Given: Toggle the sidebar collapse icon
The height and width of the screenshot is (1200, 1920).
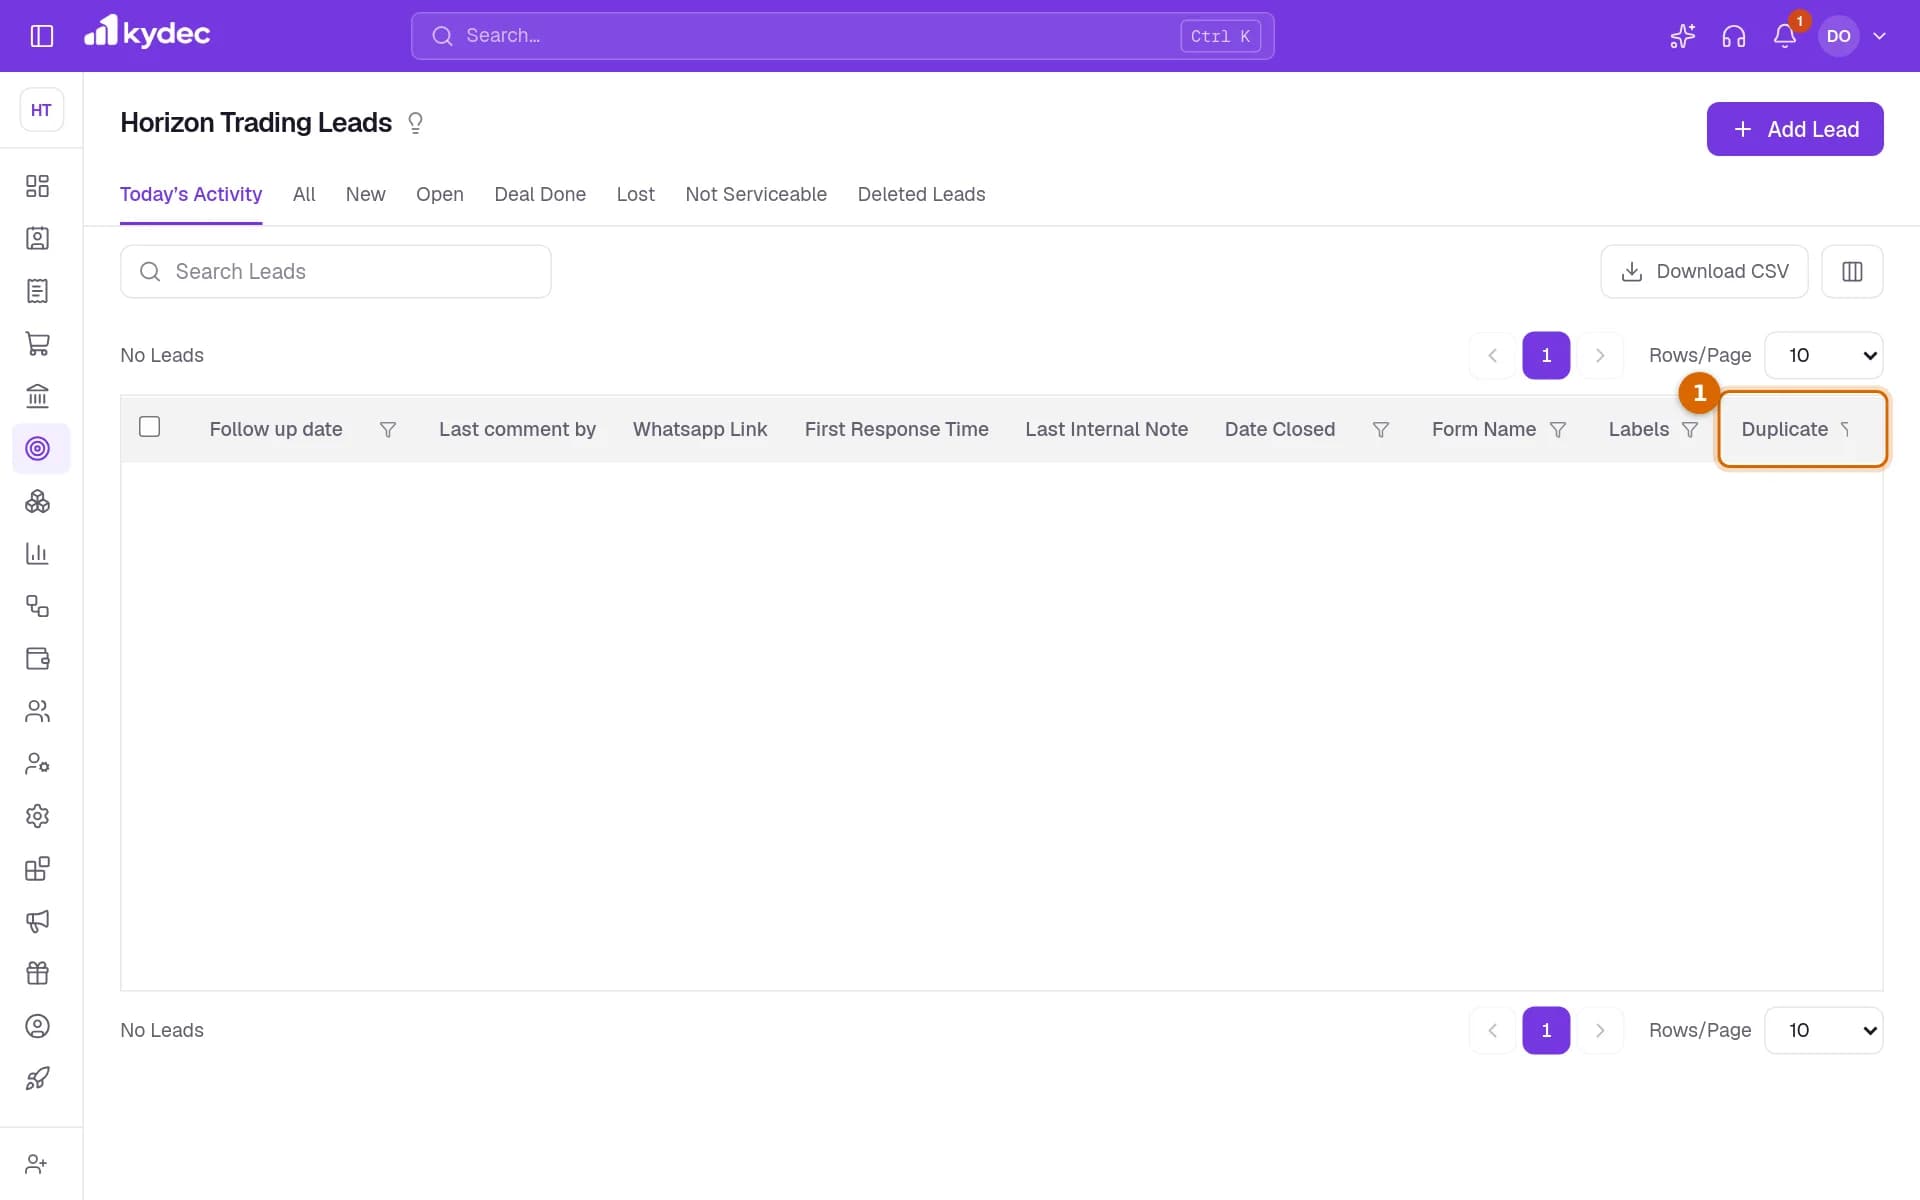Looking at the screenshot, I should tap(42, 36).
